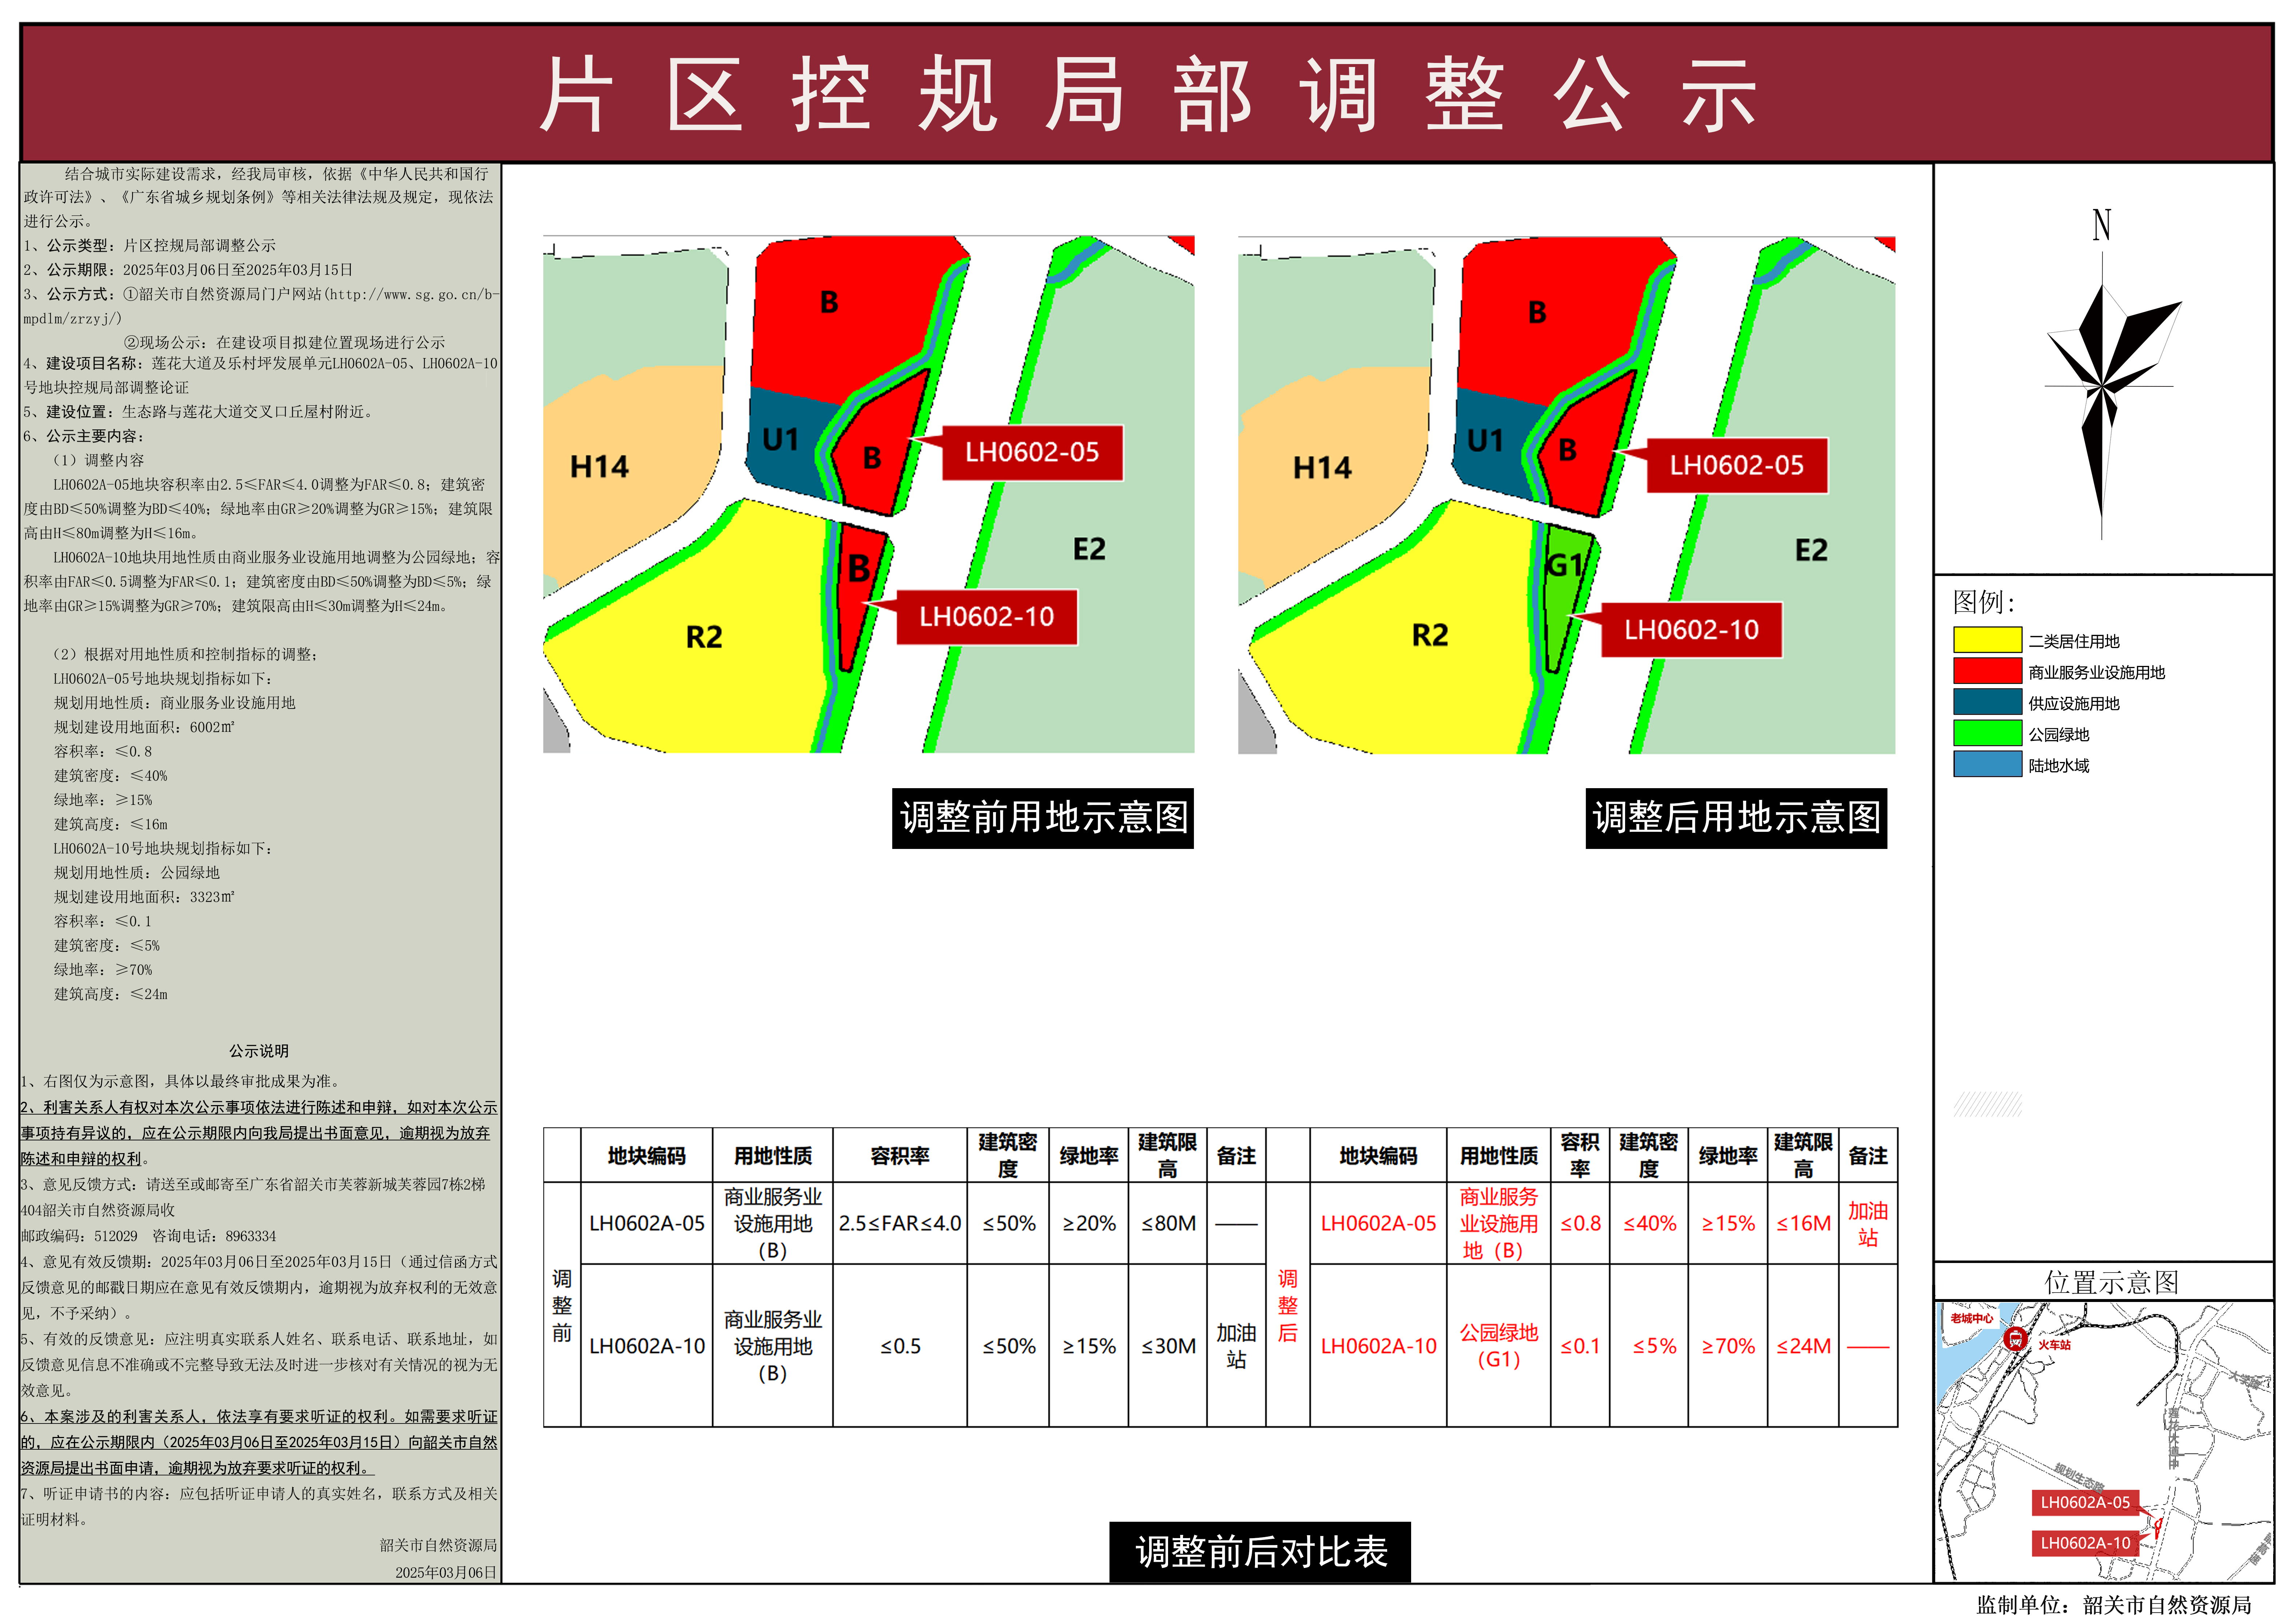2295x1624 pixels.
Task: Click the 调整前用地示意图 caption
Action: tap(1043, 818)
